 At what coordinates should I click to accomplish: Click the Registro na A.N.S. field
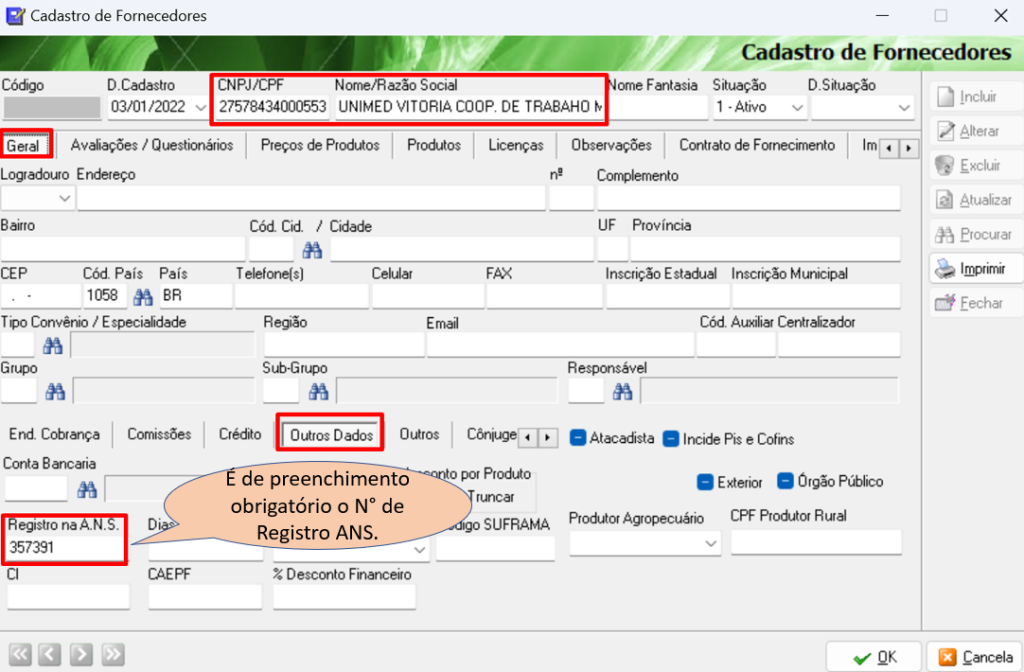click(x=65, y=548)
